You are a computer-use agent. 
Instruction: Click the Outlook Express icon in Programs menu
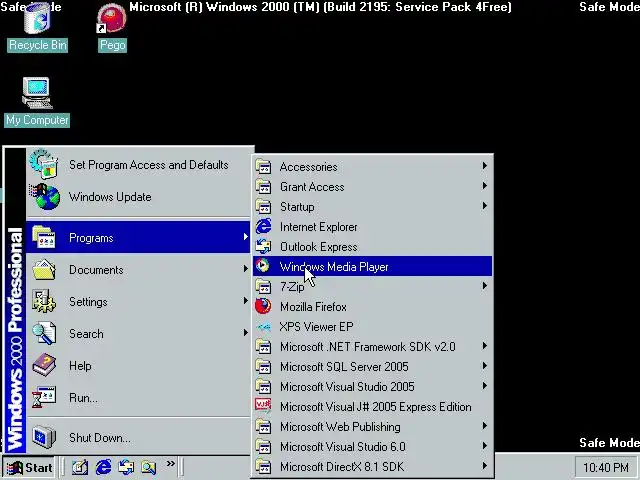point(263,246)
